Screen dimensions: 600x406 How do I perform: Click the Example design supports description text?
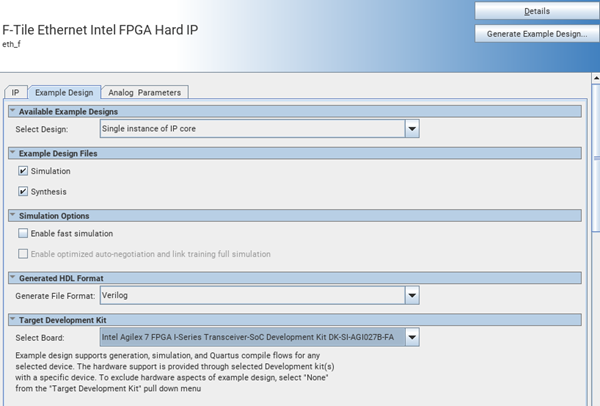[175, 372]
